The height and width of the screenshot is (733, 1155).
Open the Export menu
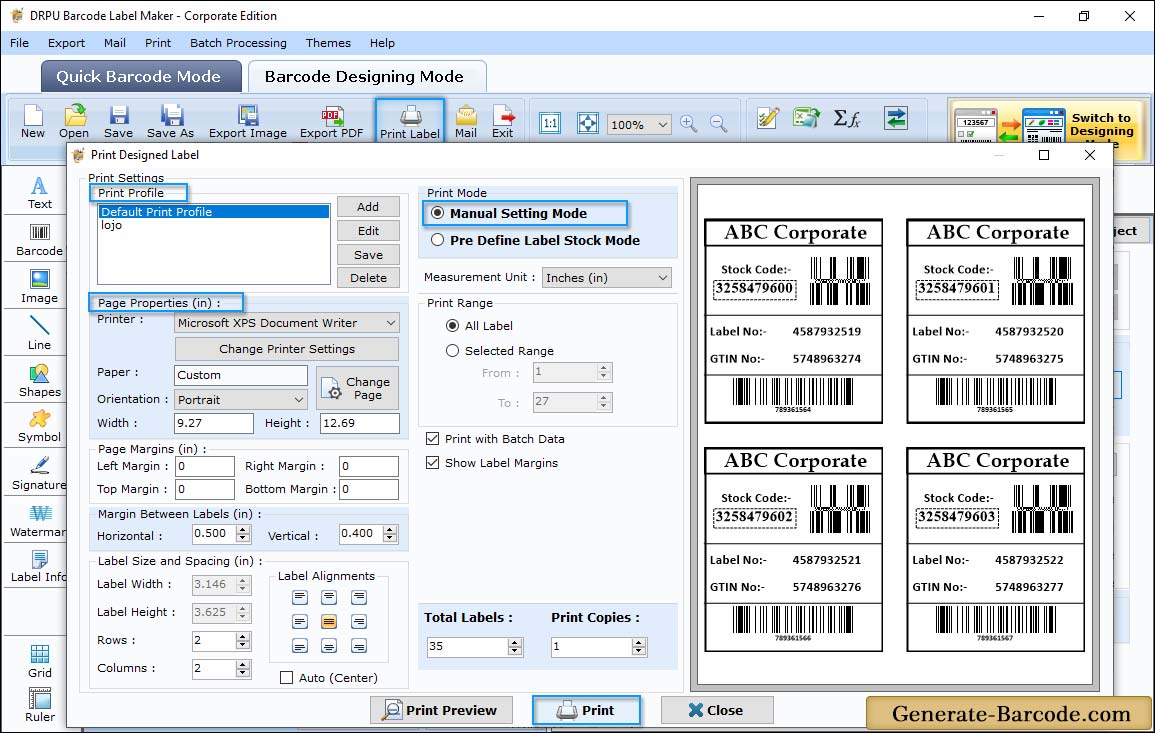tap(66, 43)
